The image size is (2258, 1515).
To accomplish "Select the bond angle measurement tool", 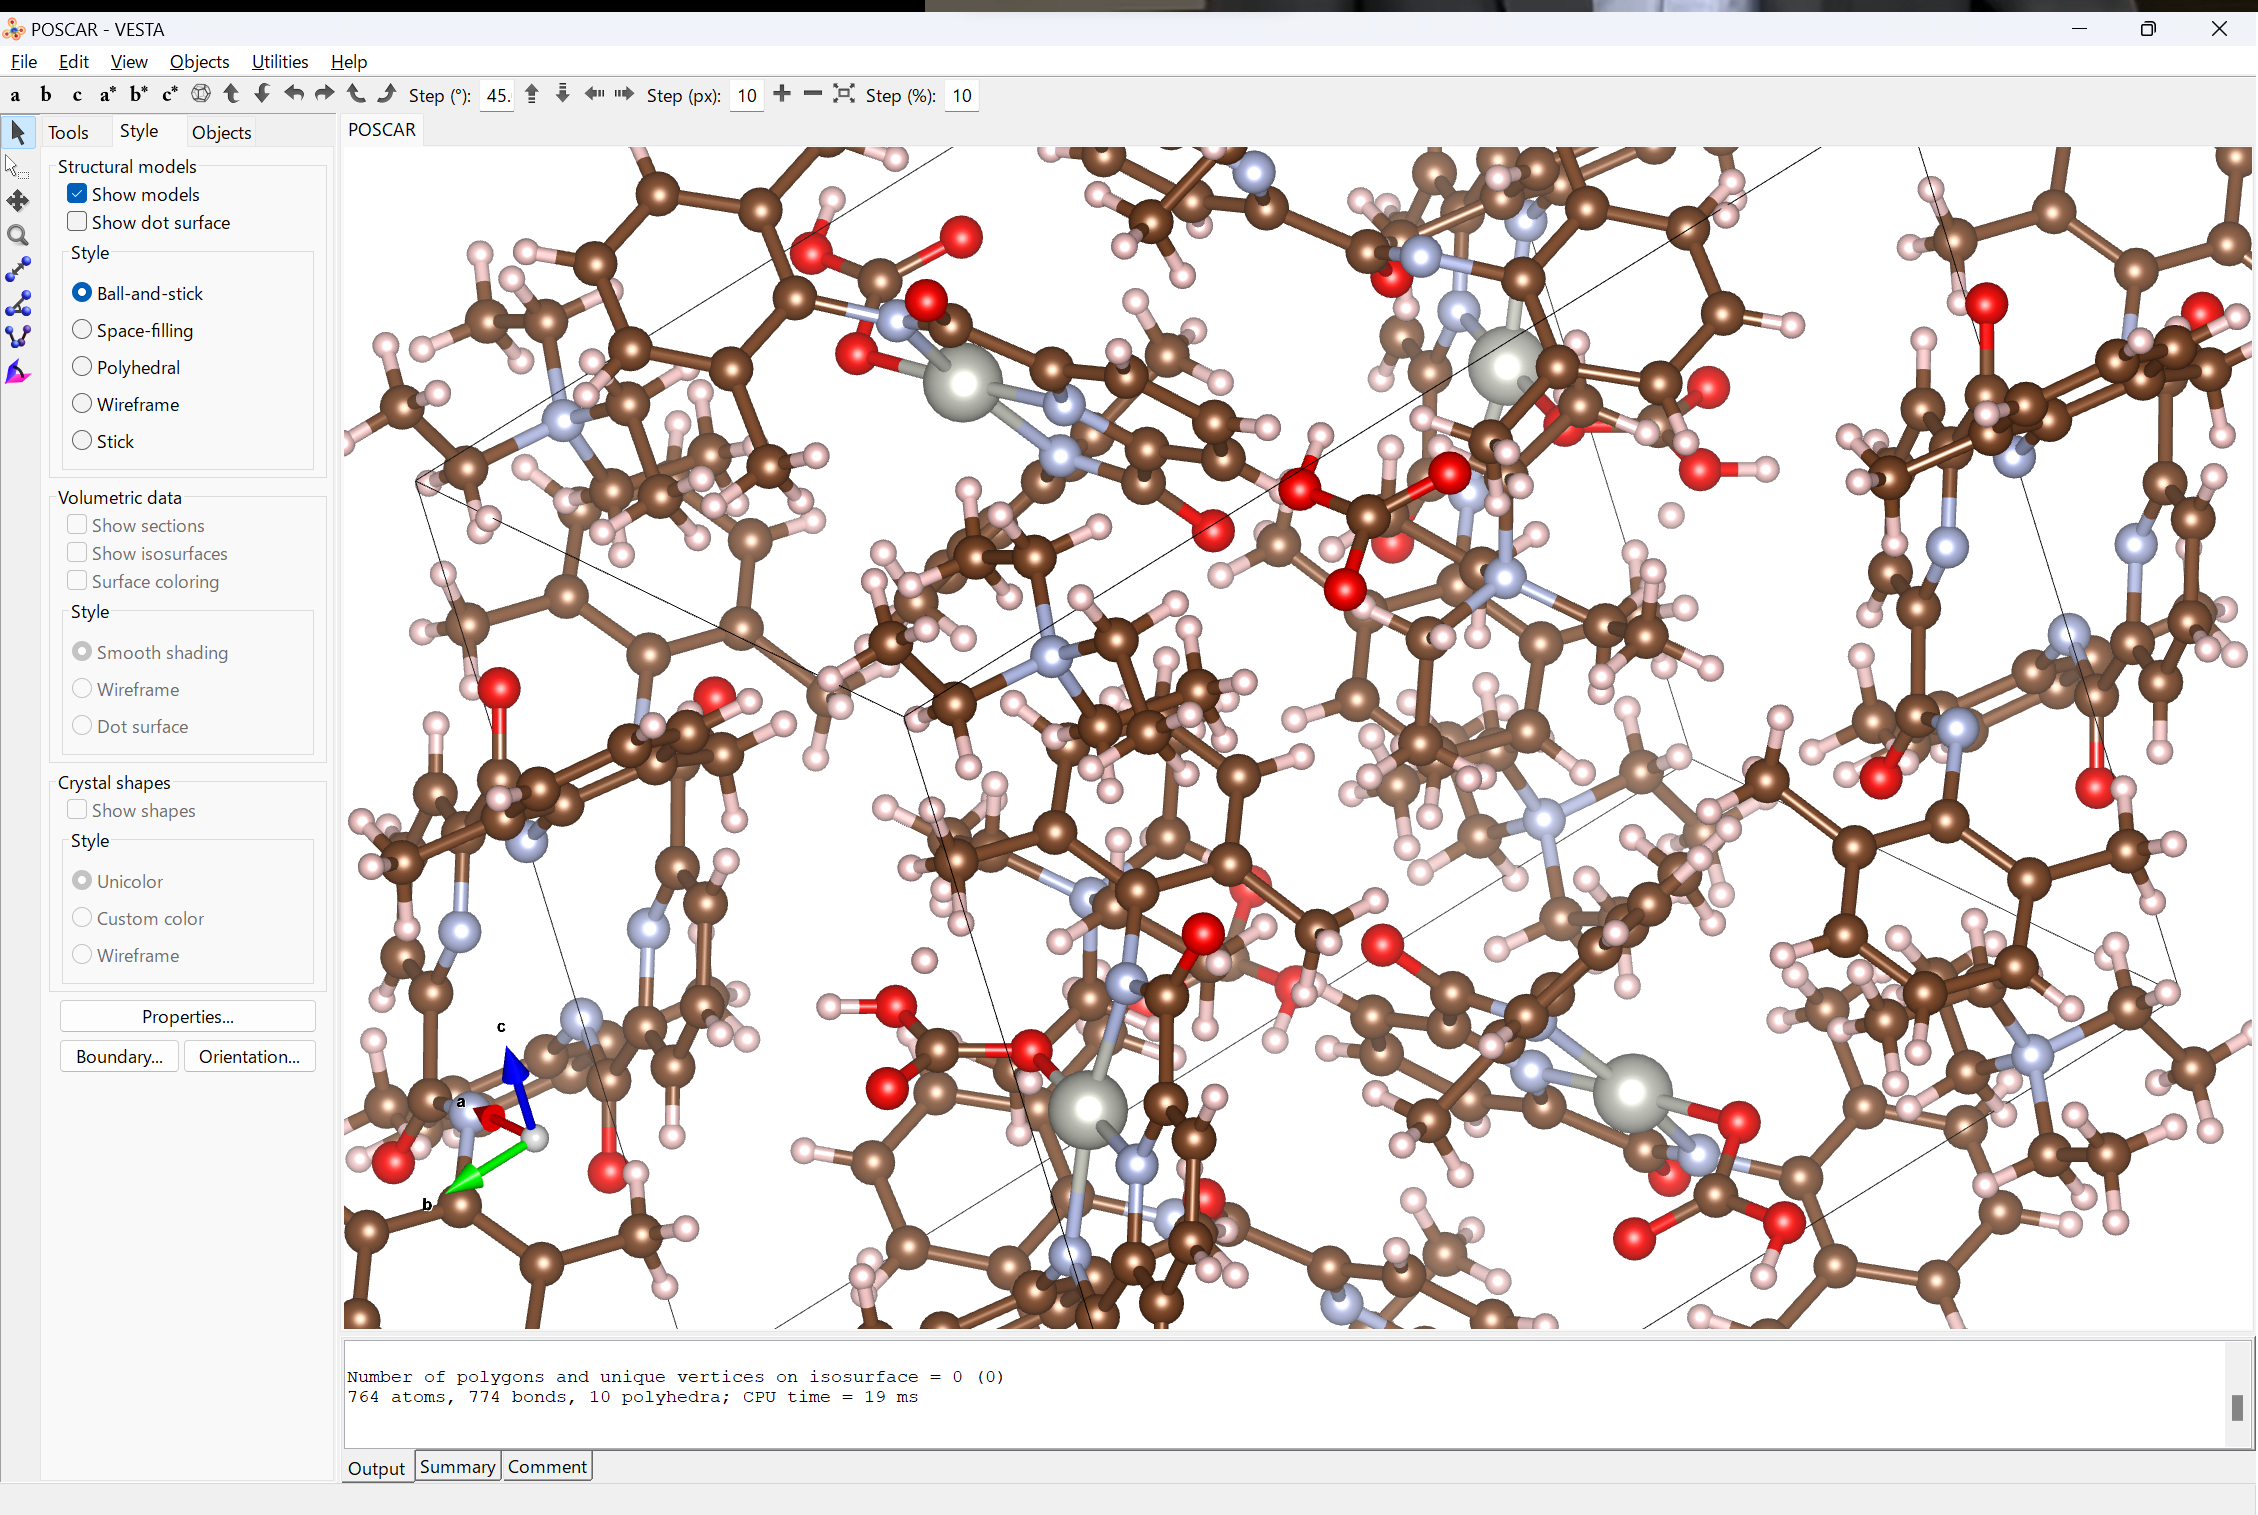I will pyautogui.click(x=18, y=304).
